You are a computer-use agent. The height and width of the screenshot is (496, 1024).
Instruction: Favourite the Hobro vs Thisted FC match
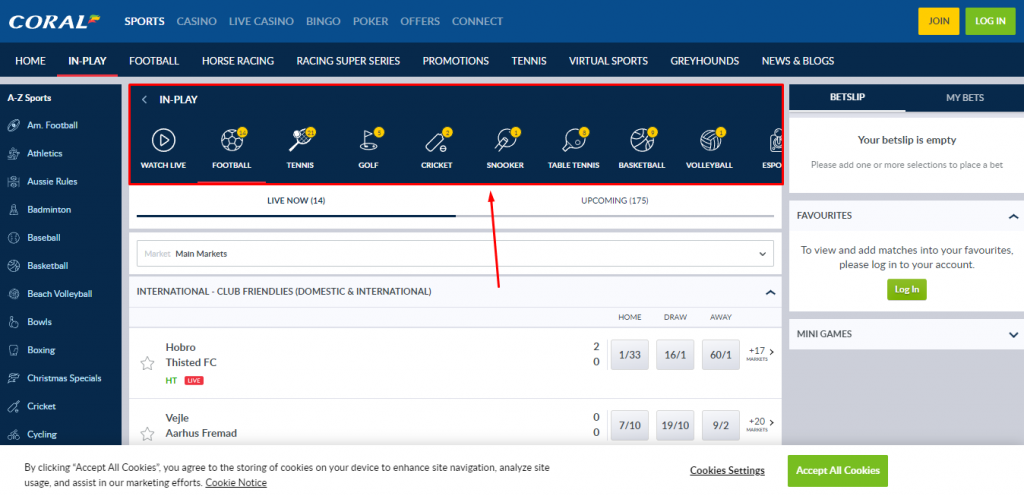coord(147,362)
